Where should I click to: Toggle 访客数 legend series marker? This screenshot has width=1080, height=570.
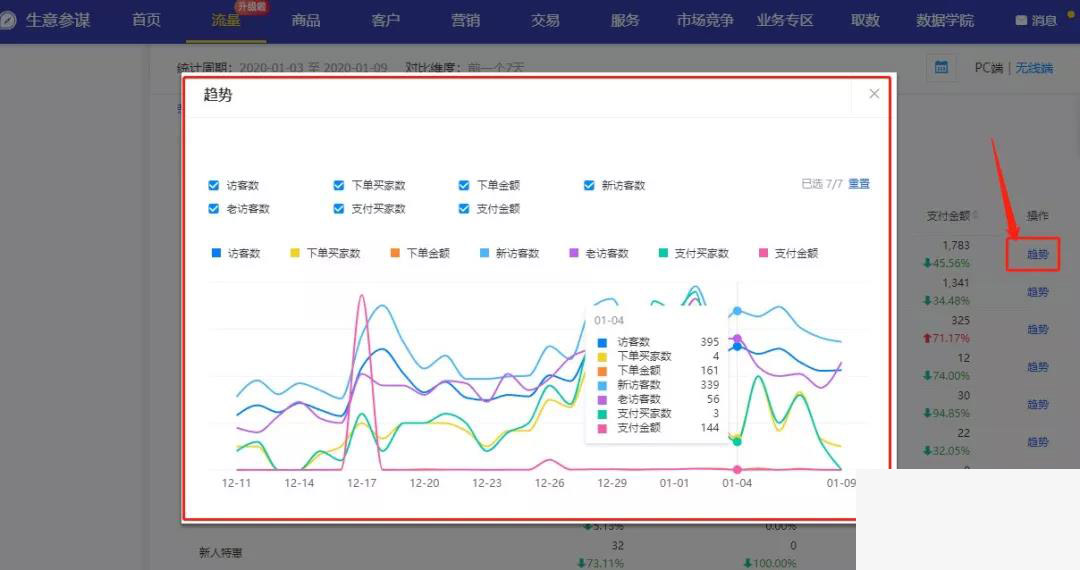tap(216, 253)
